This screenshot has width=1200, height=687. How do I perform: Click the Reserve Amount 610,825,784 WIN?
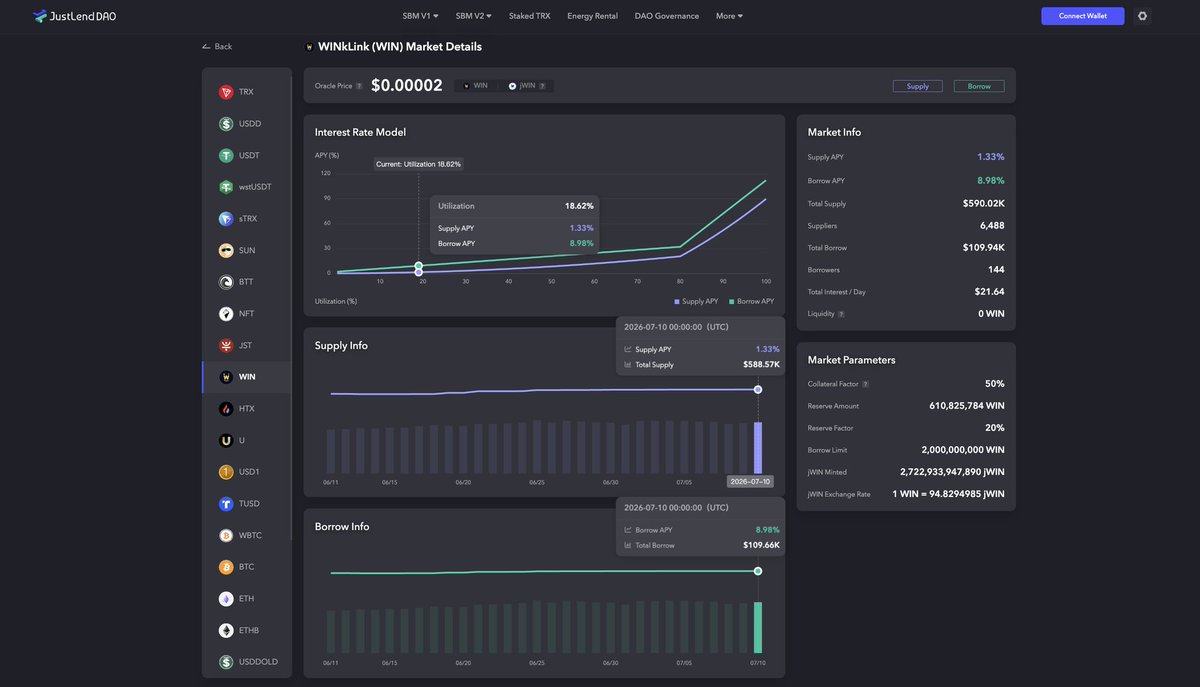(967, 406)
